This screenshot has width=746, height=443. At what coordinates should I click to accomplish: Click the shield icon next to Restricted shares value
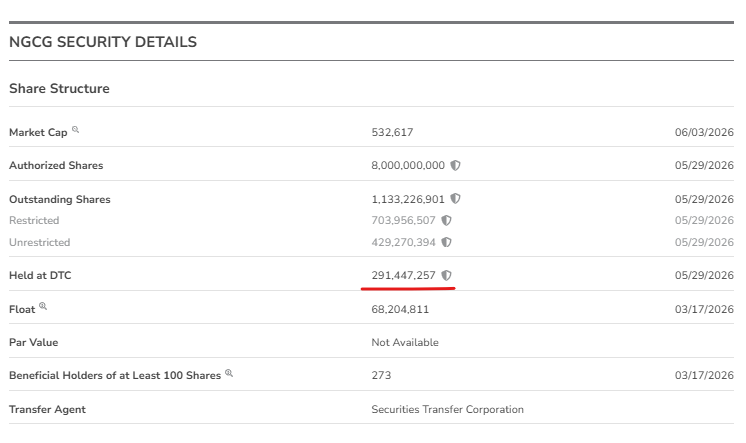446,220
